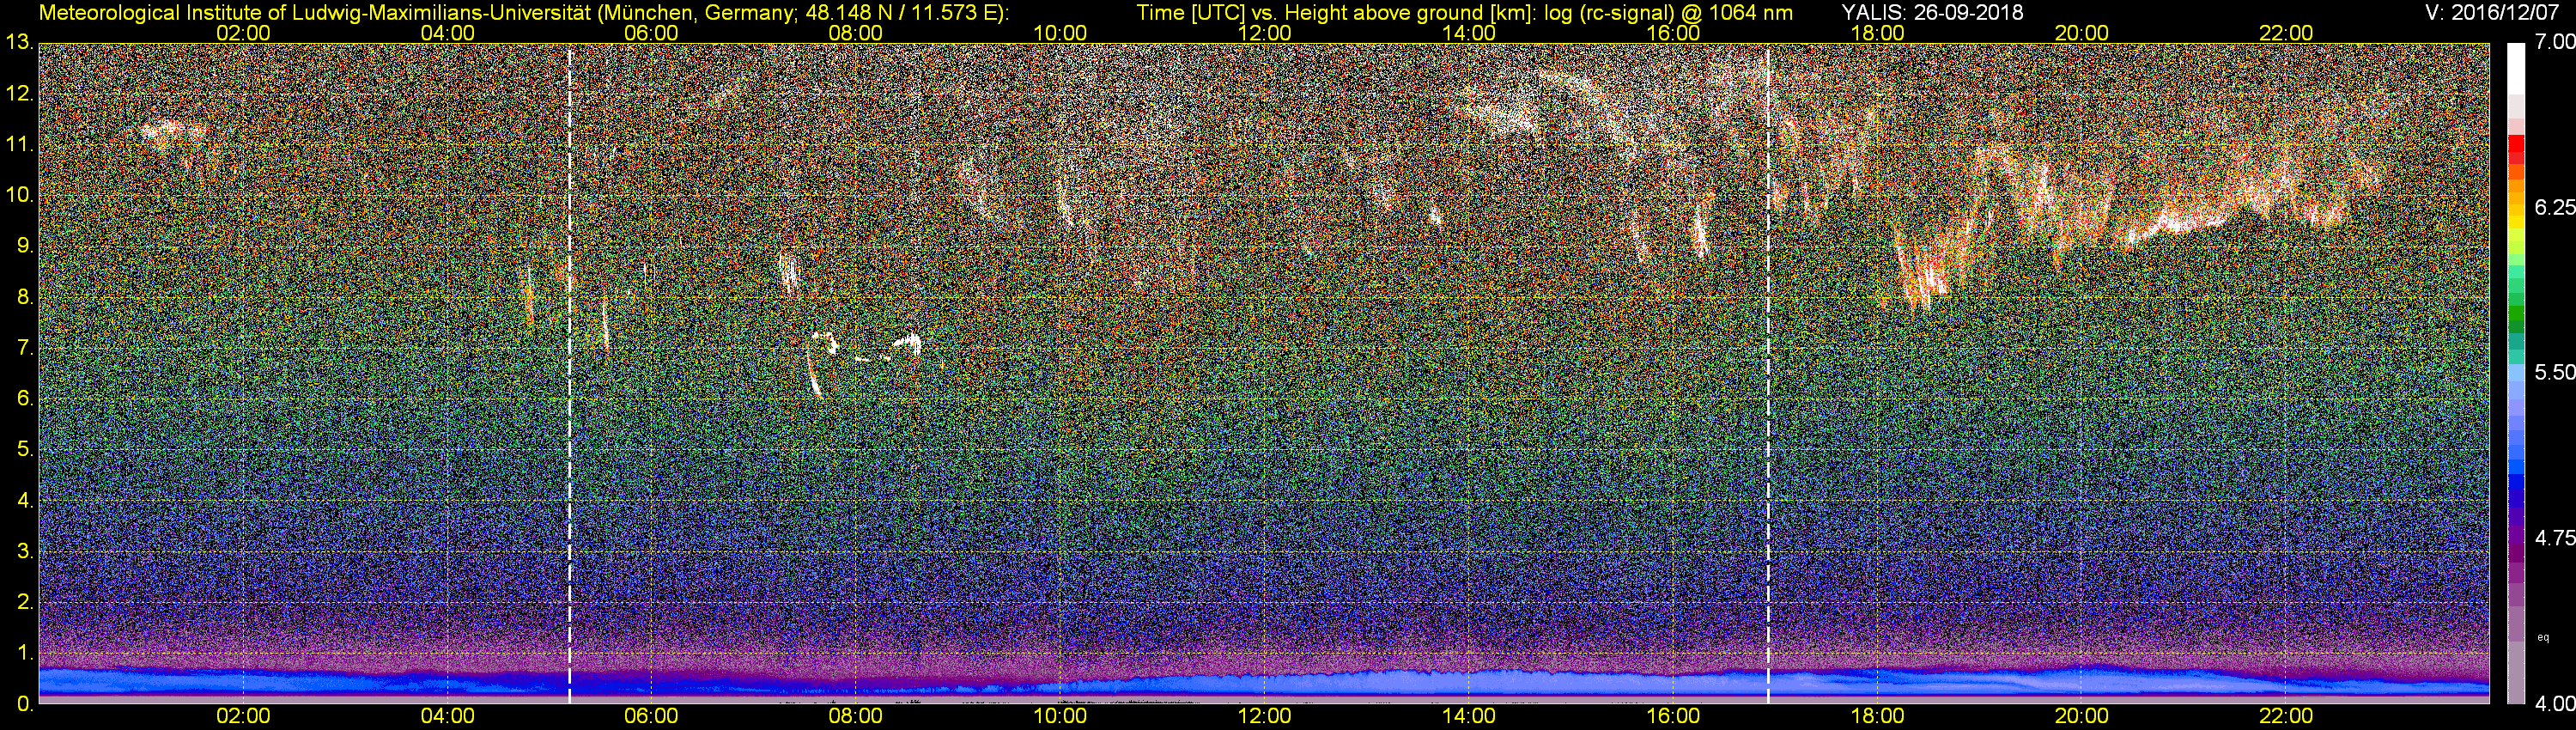The width and height of the screenshot is (2576, 730).
Task: Click the 10:00 label on the top time axis
Action: tap(1060, 33)
